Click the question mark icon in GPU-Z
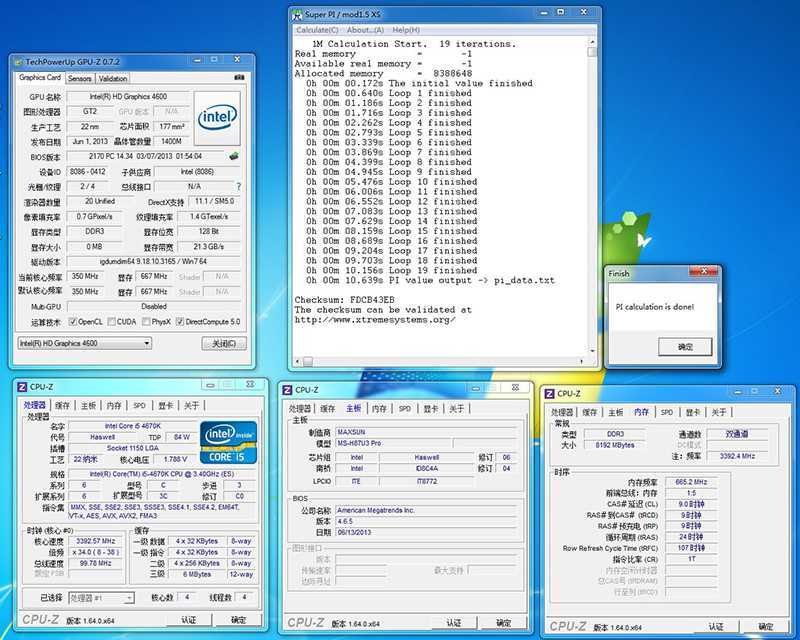 click(x=238, y=187)
